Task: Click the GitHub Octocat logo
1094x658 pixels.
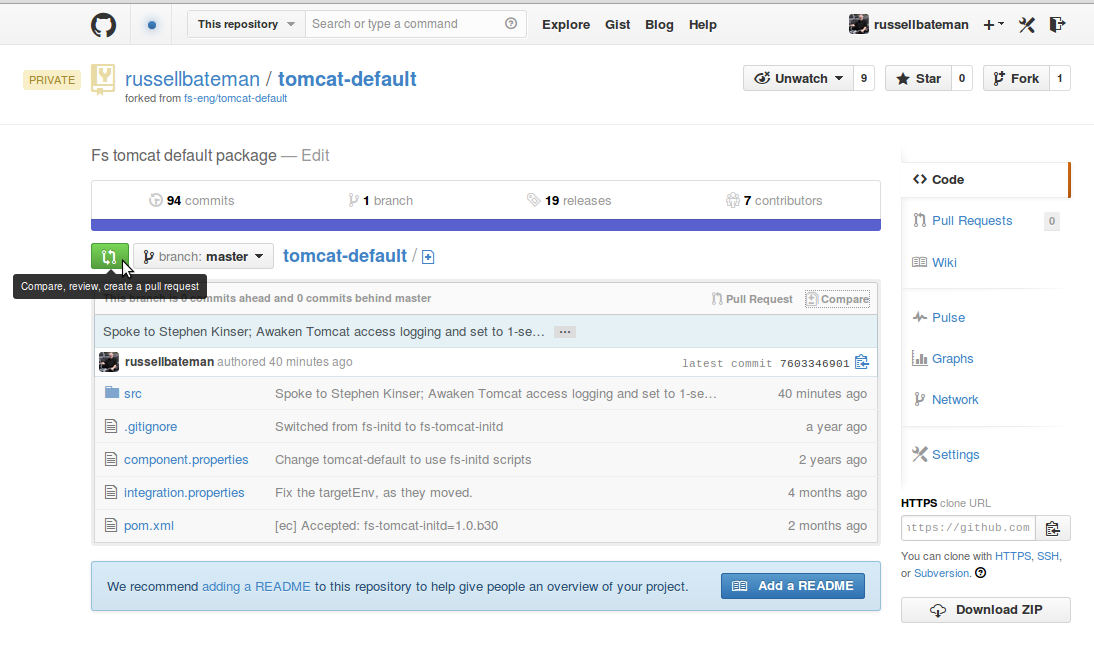Action: (103, 25)
